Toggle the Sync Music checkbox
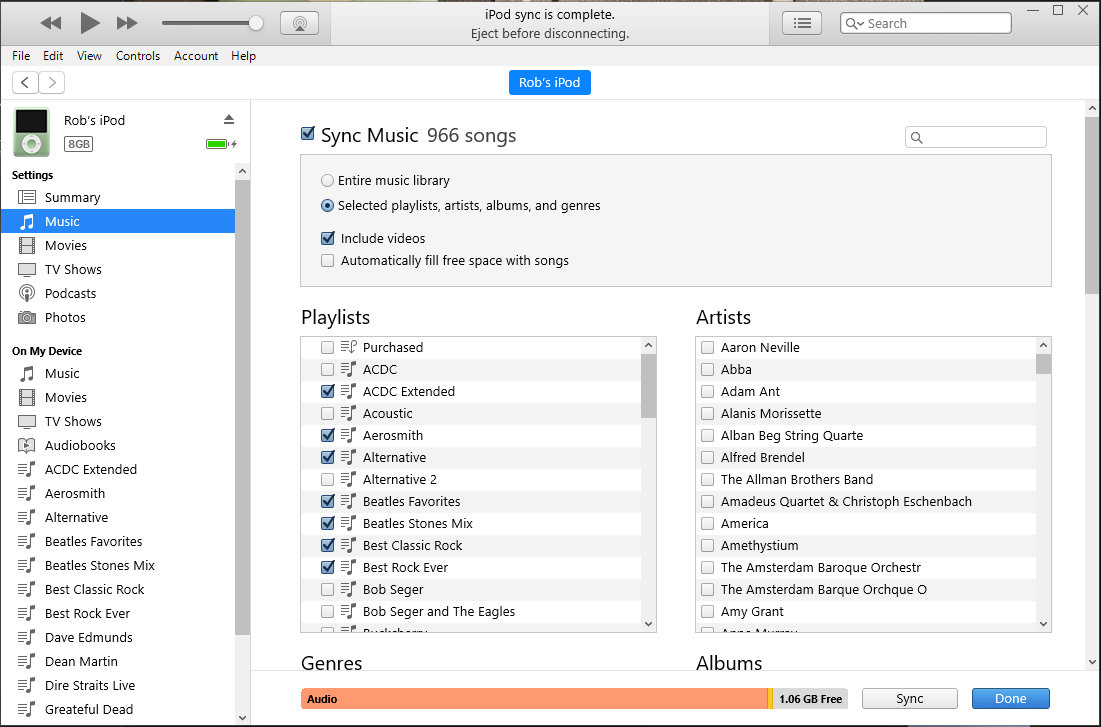1101x727 pixels. [x=308, y=133]
